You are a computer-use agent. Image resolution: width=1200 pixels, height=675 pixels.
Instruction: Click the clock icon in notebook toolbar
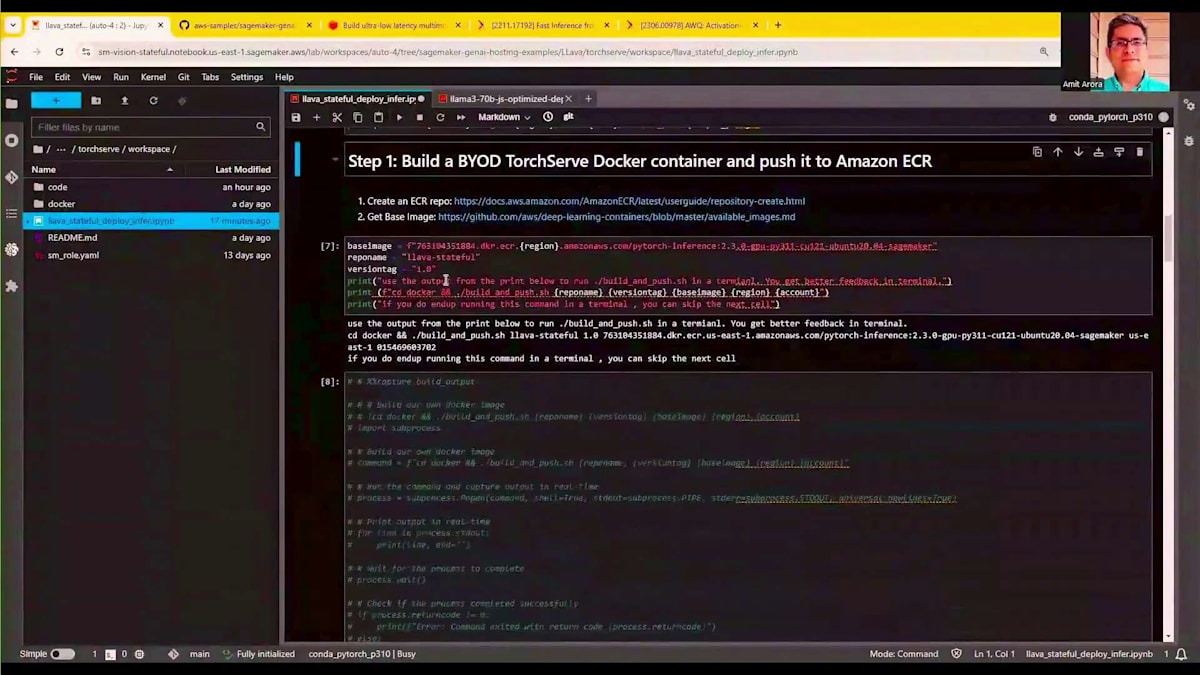click(x=548, y=117)
